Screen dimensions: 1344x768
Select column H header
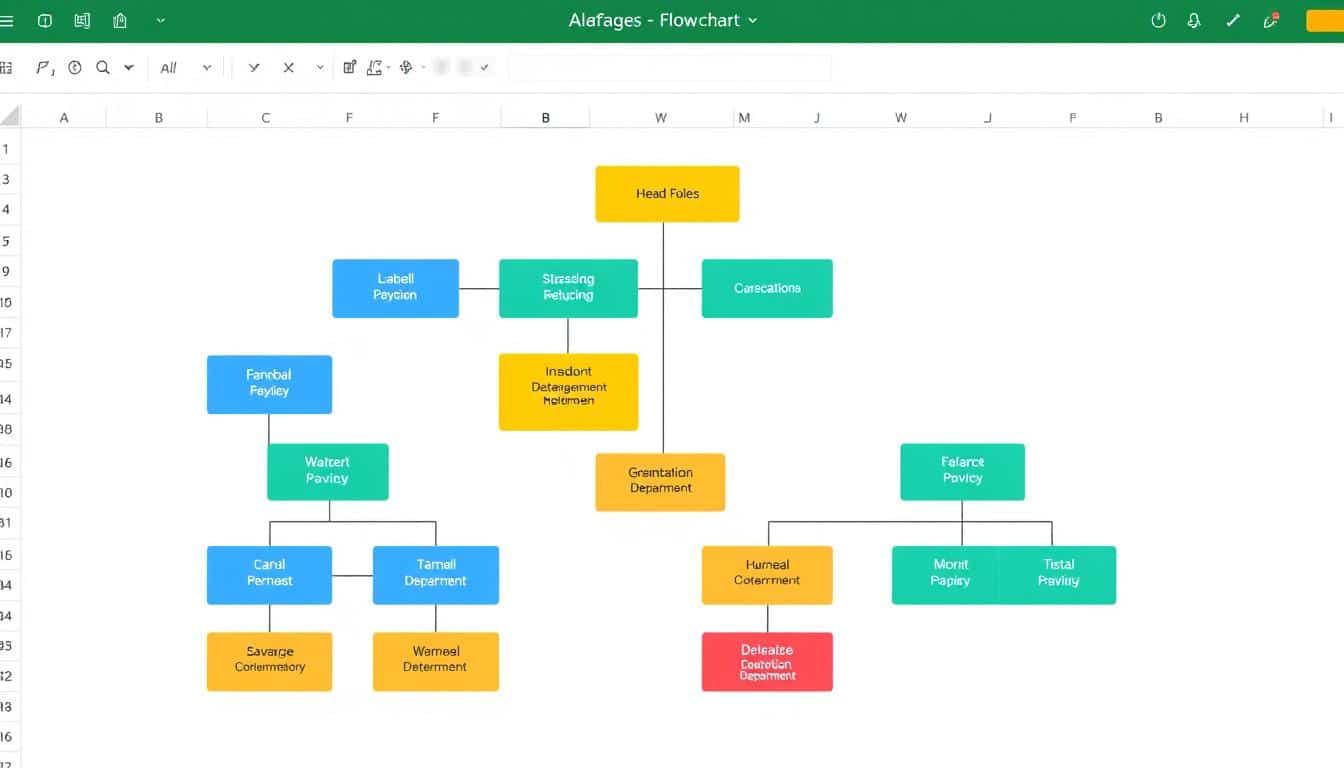(x=1244, y=117)
